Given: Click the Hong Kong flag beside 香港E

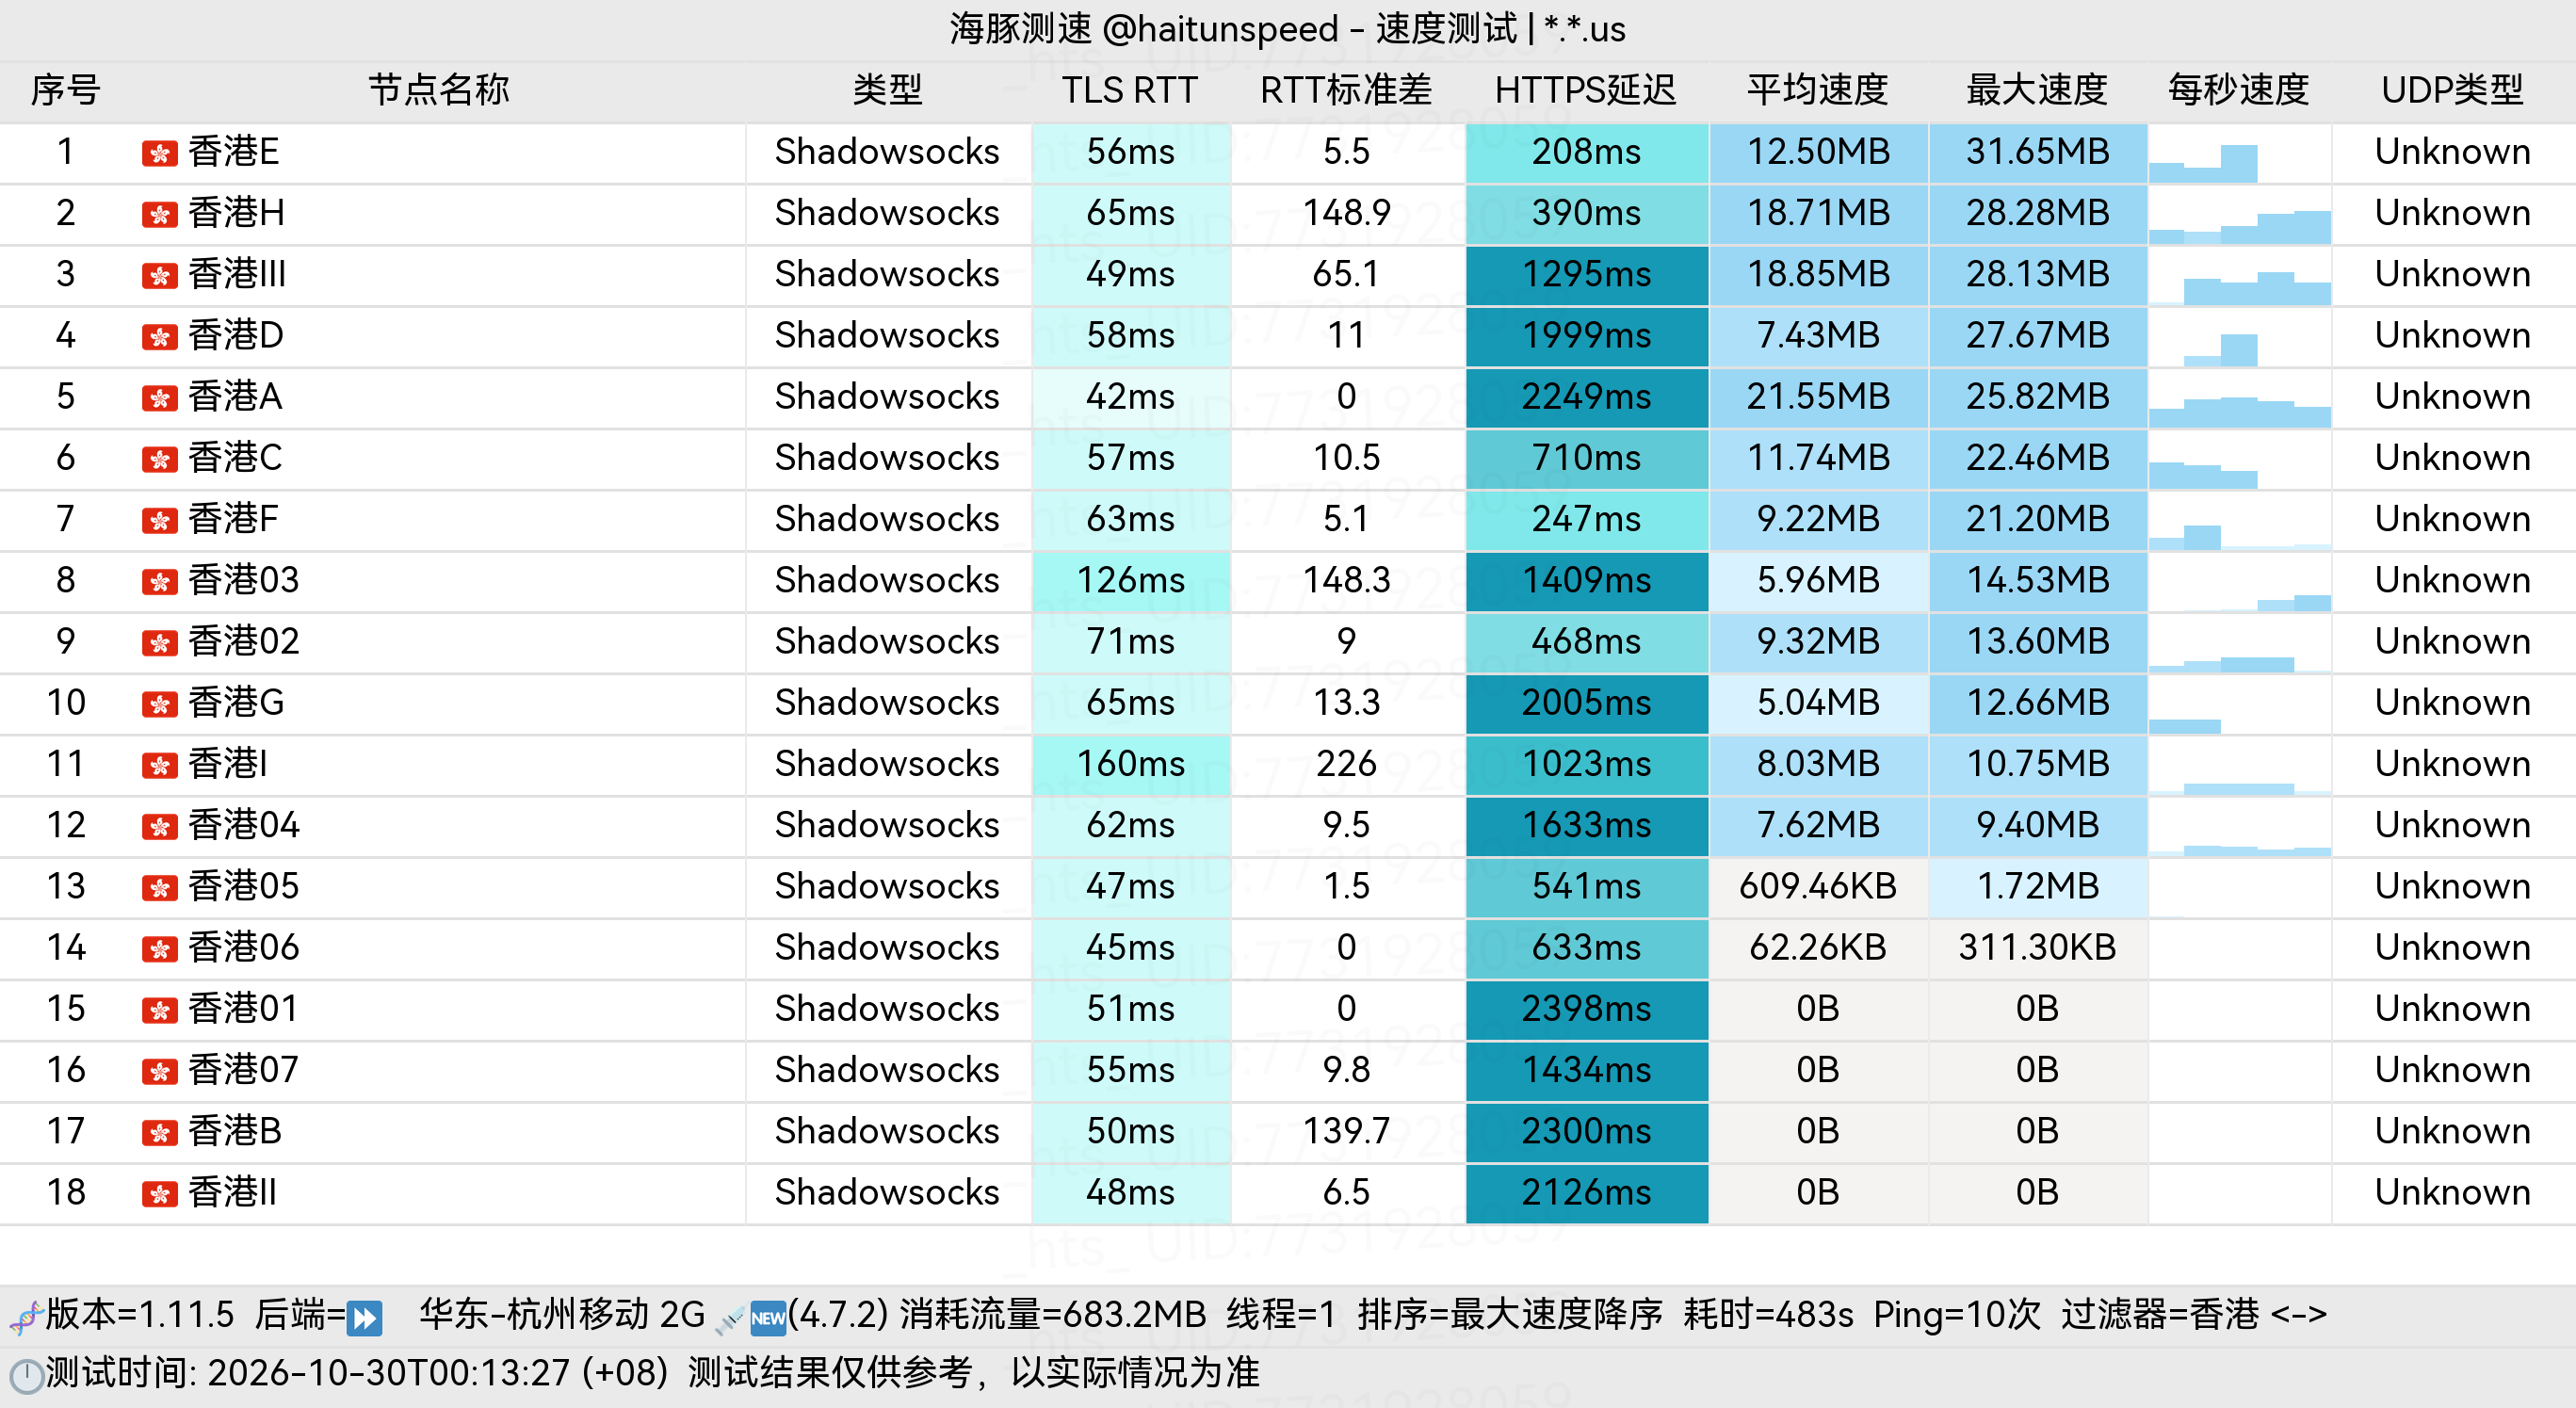Looking at the screenshot, I should coord(159,153).
